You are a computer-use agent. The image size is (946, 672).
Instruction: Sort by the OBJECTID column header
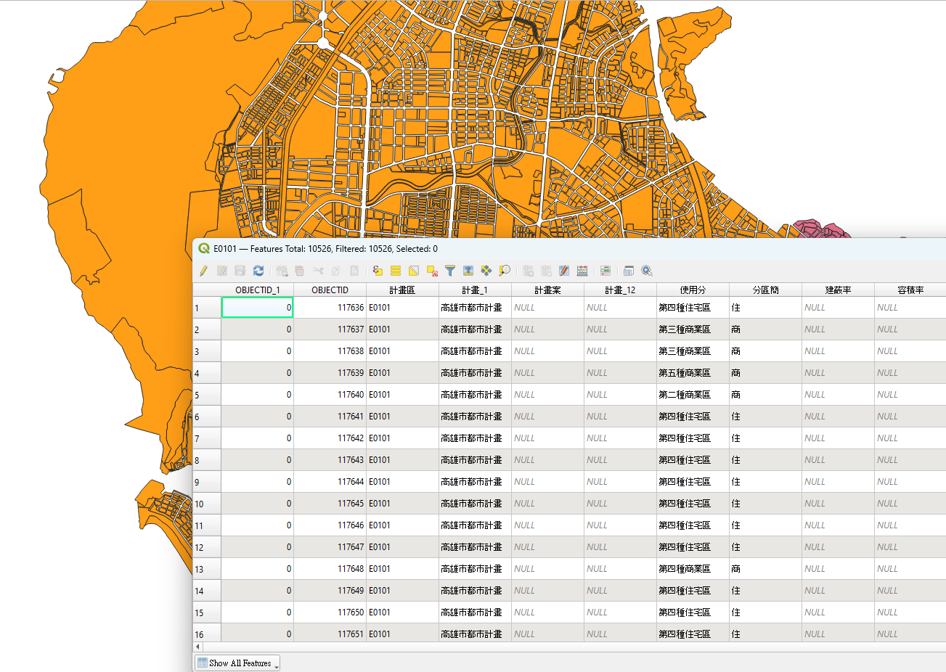tap(329, 290)
